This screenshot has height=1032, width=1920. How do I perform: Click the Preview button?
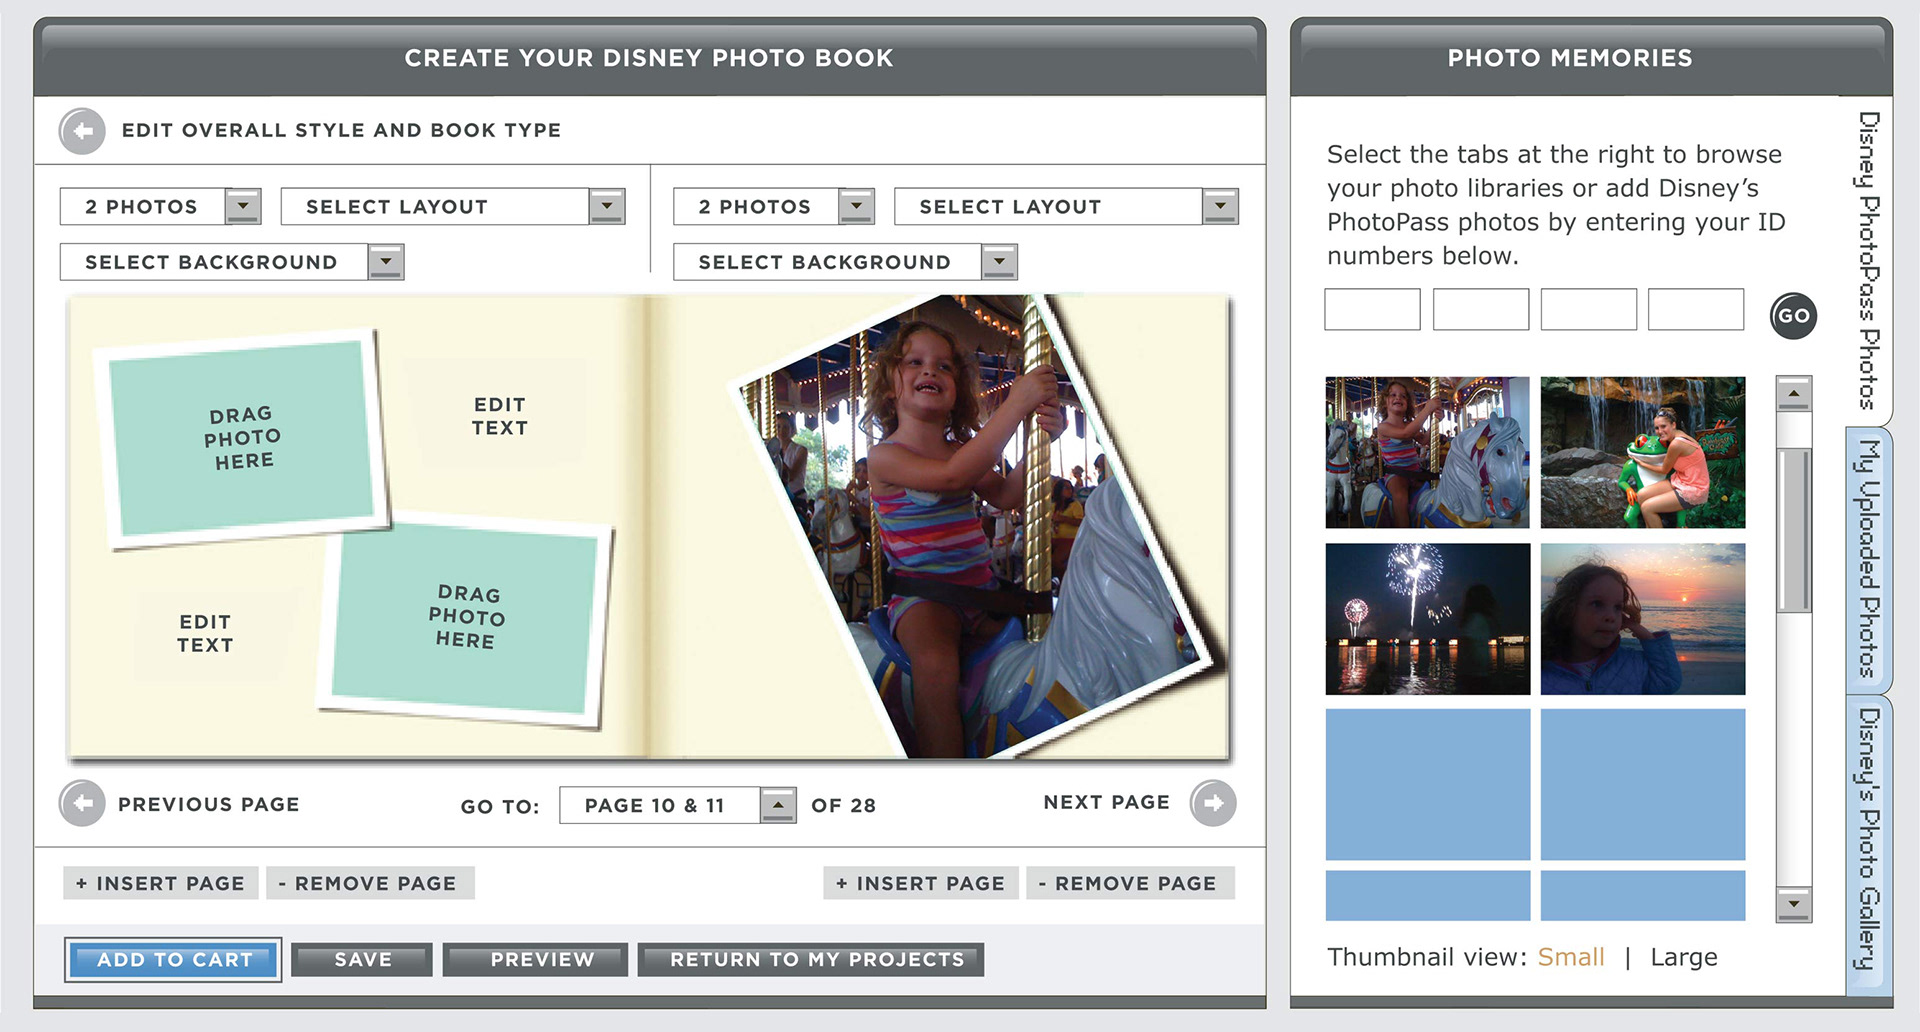[x=535, y=960]
